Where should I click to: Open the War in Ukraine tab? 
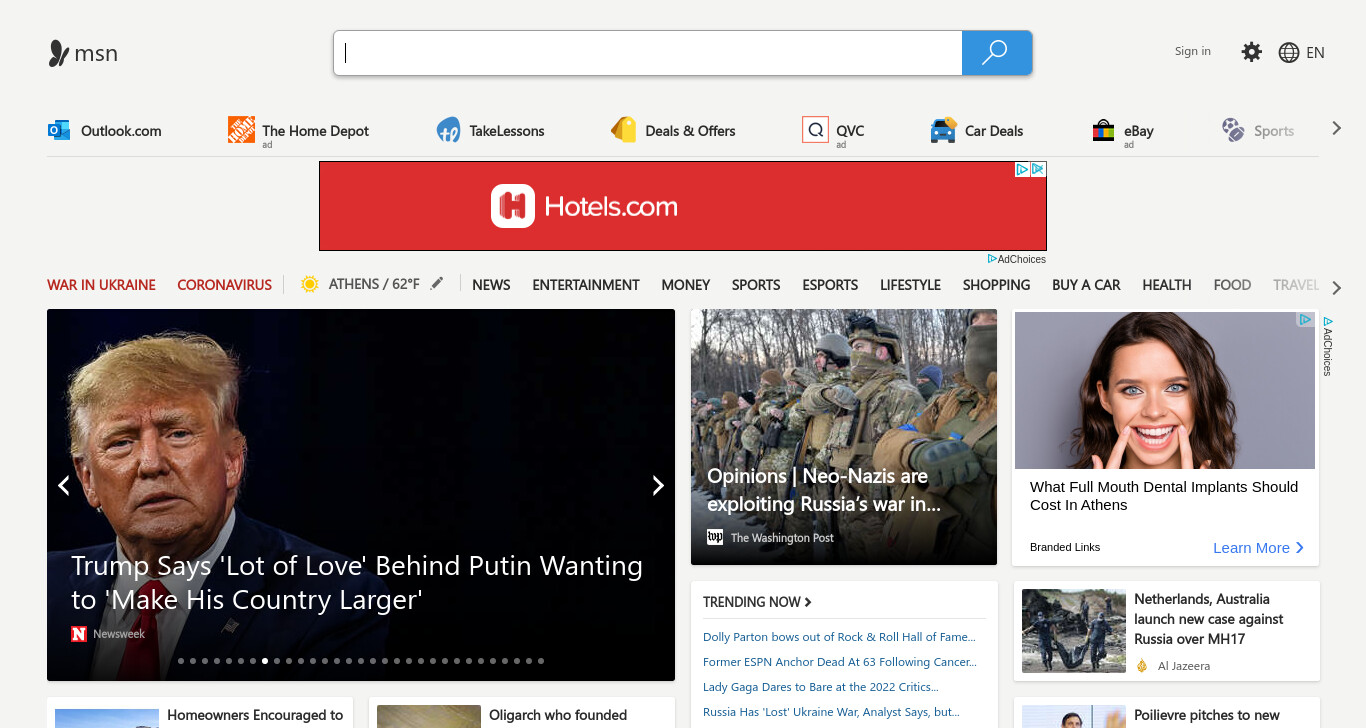[101, 285]
